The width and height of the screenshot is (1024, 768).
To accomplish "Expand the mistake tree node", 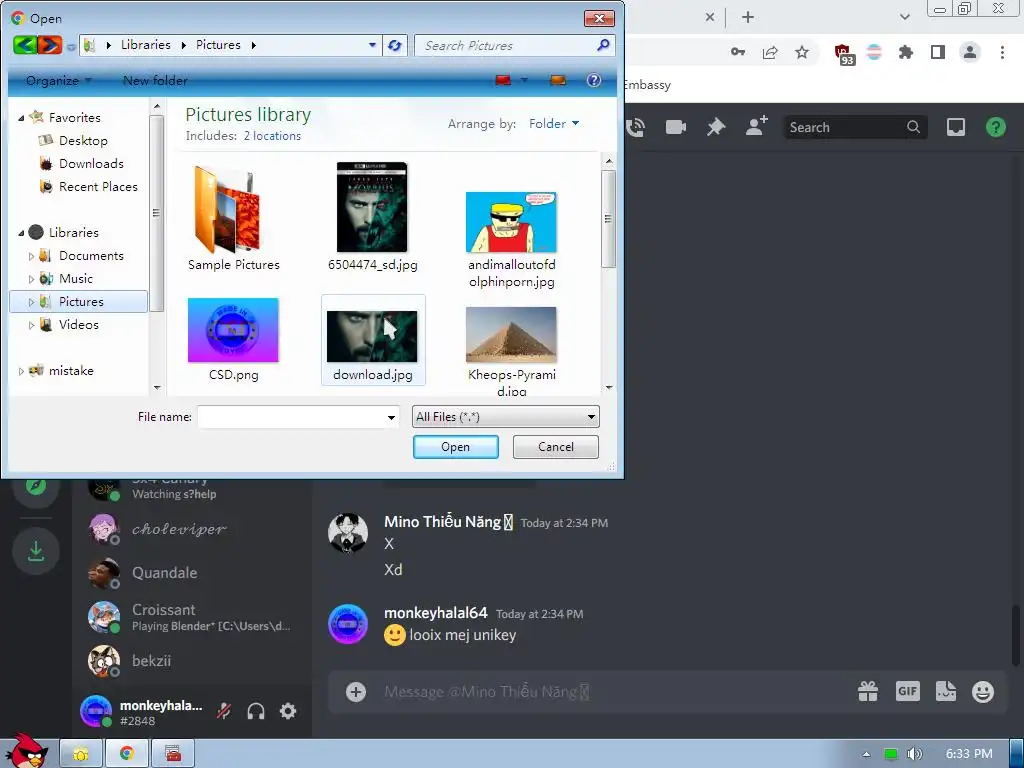I will [x=21, y=371].
